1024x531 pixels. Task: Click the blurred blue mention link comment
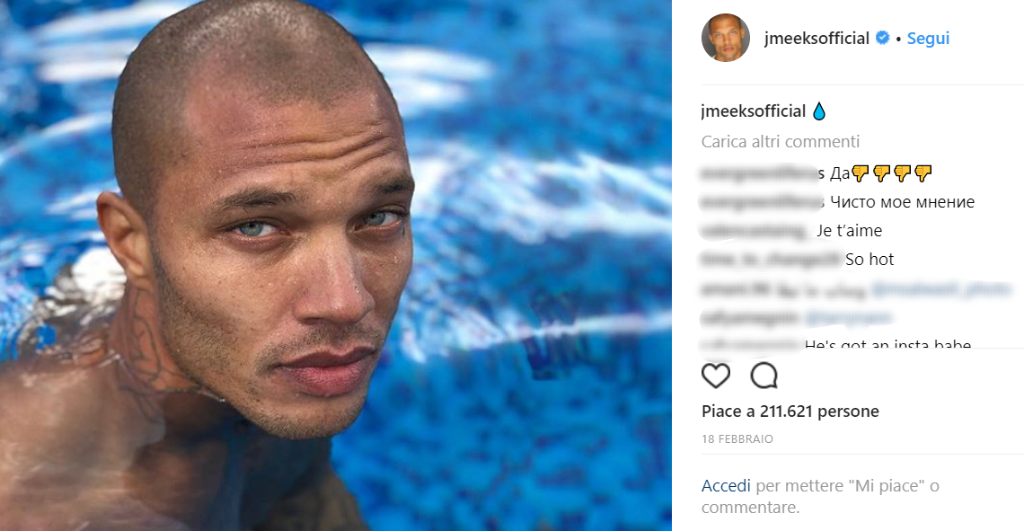point(848,317)
